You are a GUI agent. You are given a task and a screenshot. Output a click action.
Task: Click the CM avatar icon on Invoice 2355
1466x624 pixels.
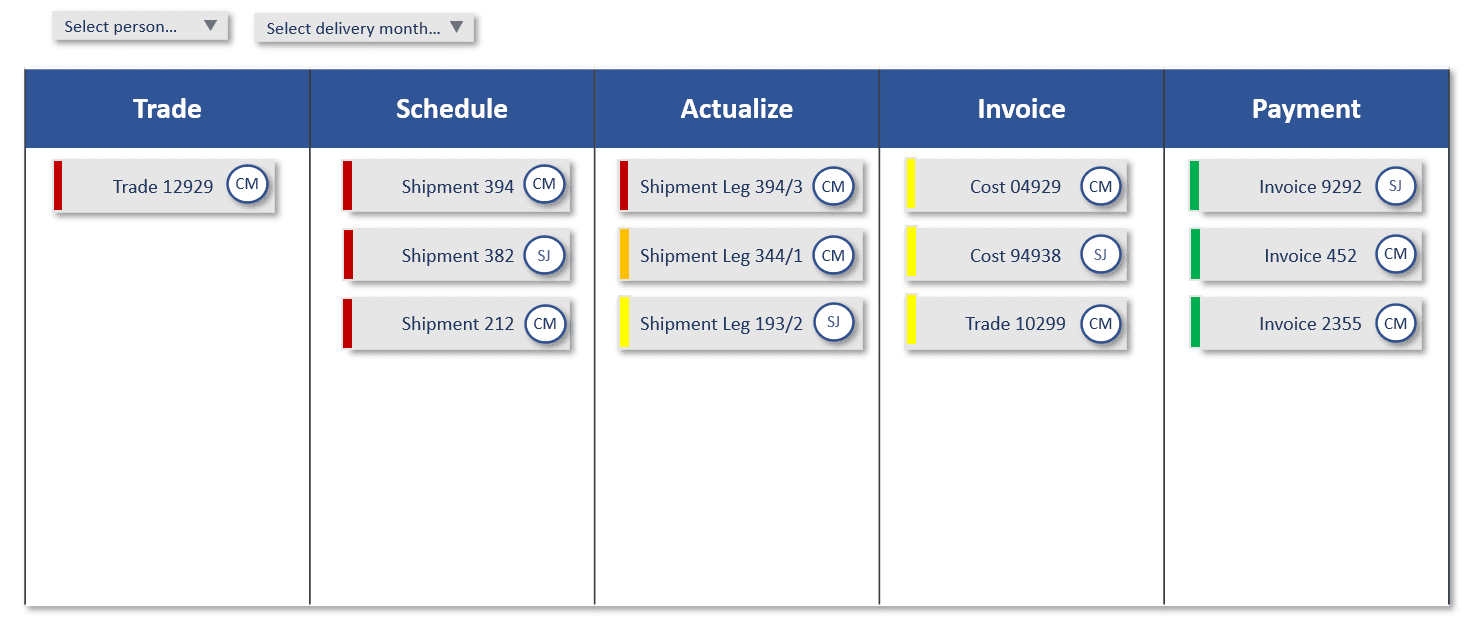(1396, 323)
